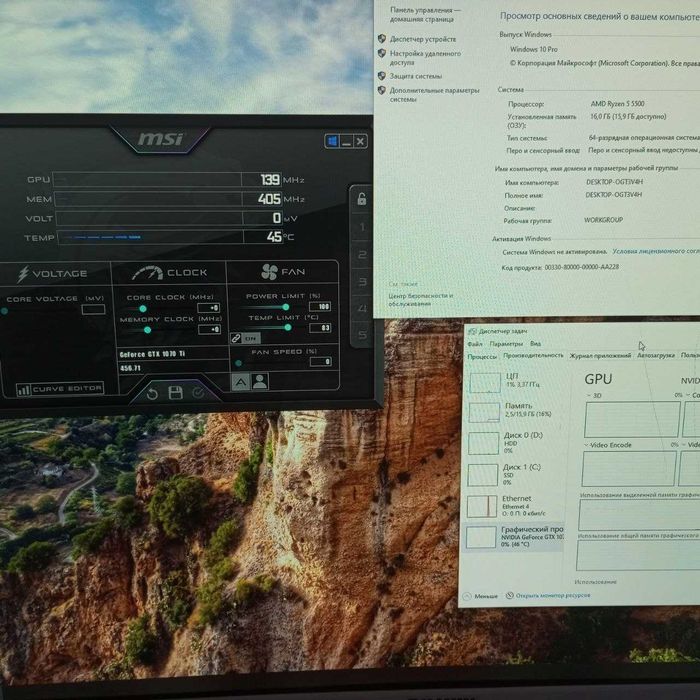
Task: Select Afterburner profile slot 3
Action: click(x=362, y=282)
